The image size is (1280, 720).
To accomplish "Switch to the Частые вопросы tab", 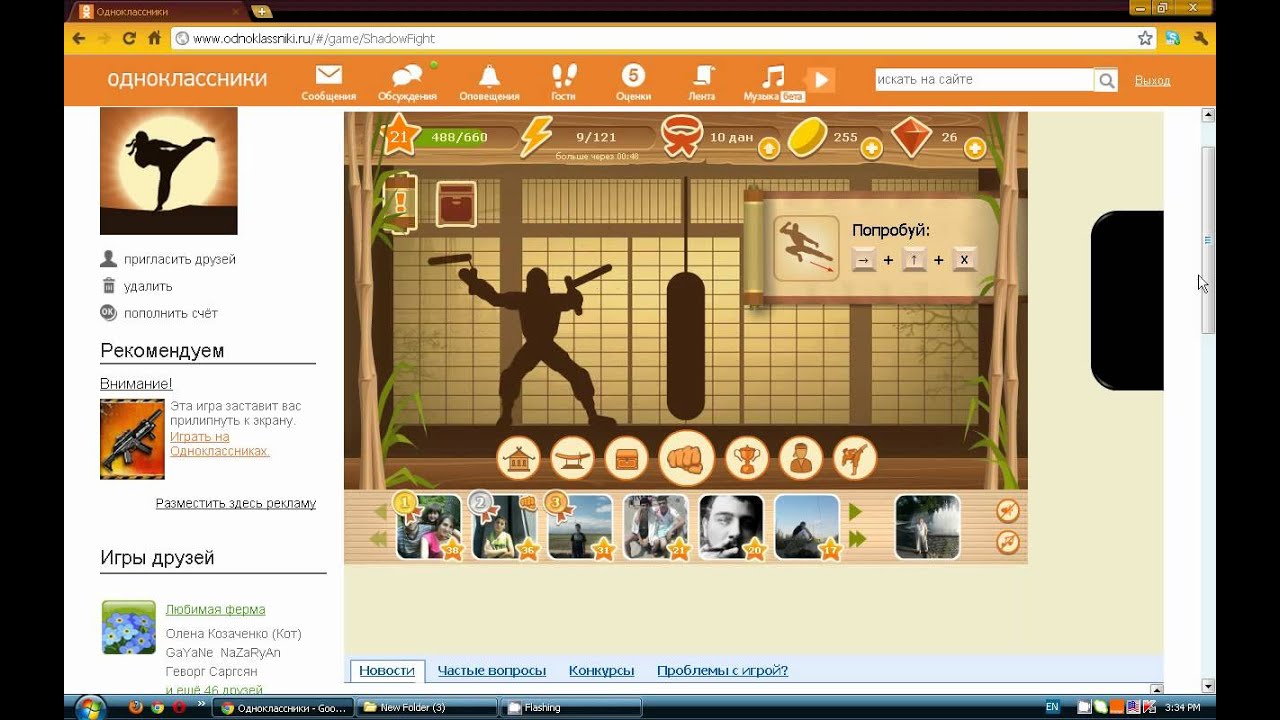I will pyautogui.click(x=492, y=670).
